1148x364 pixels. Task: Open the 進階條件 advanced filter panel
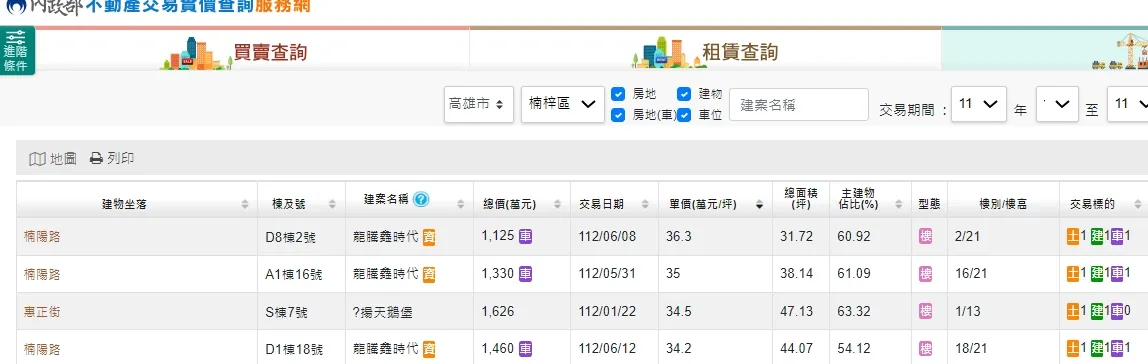(16, 51)
